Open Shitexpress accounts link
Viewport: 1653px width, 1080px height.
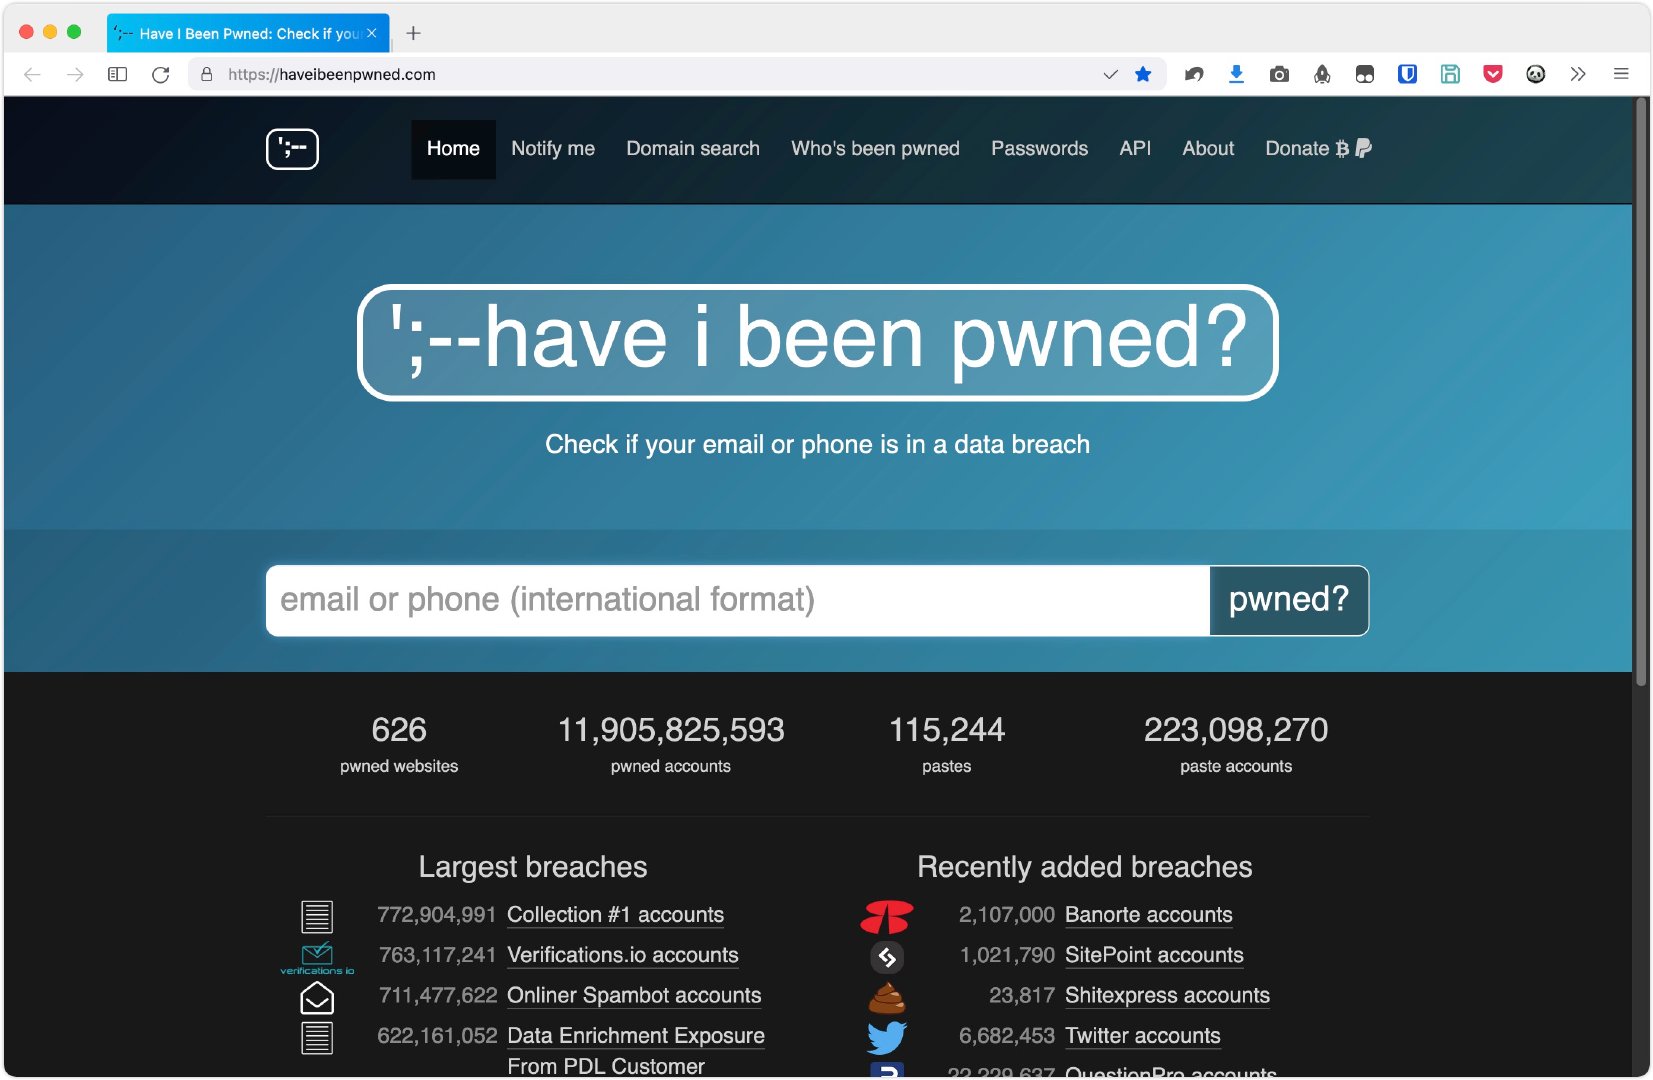pyautogui.click(x=1167, y=995)
